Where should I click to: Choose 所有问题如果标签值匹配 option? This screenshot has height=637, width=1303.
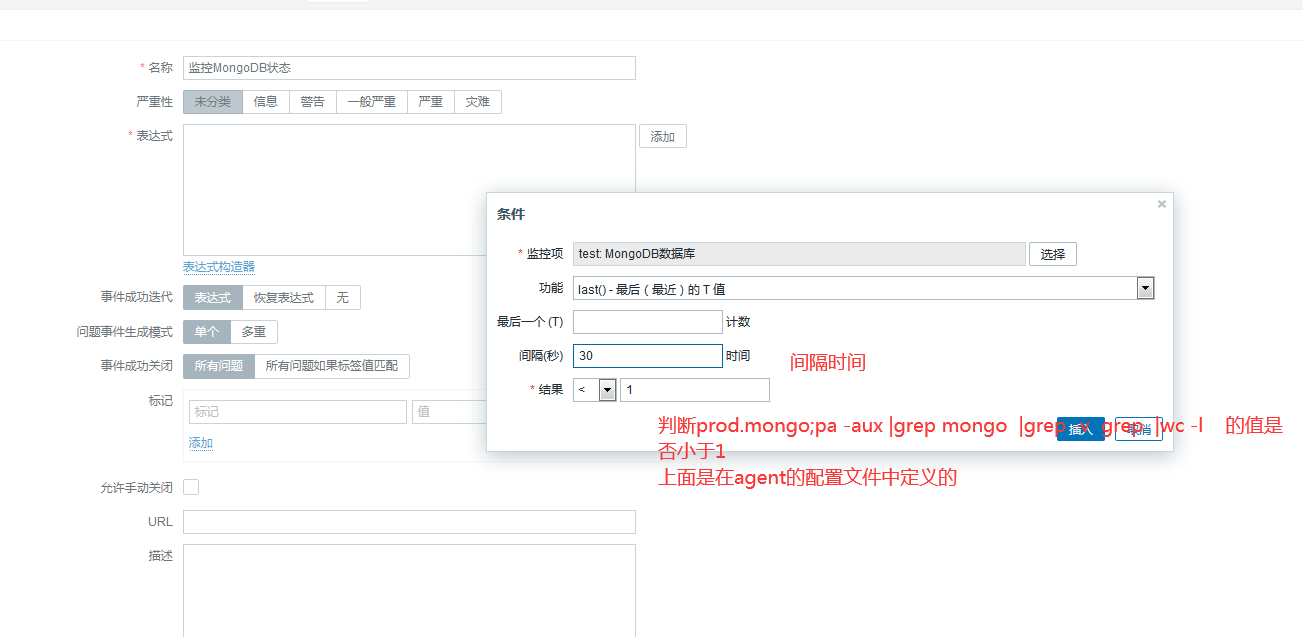pyautogui.click(x=331, y=366)
